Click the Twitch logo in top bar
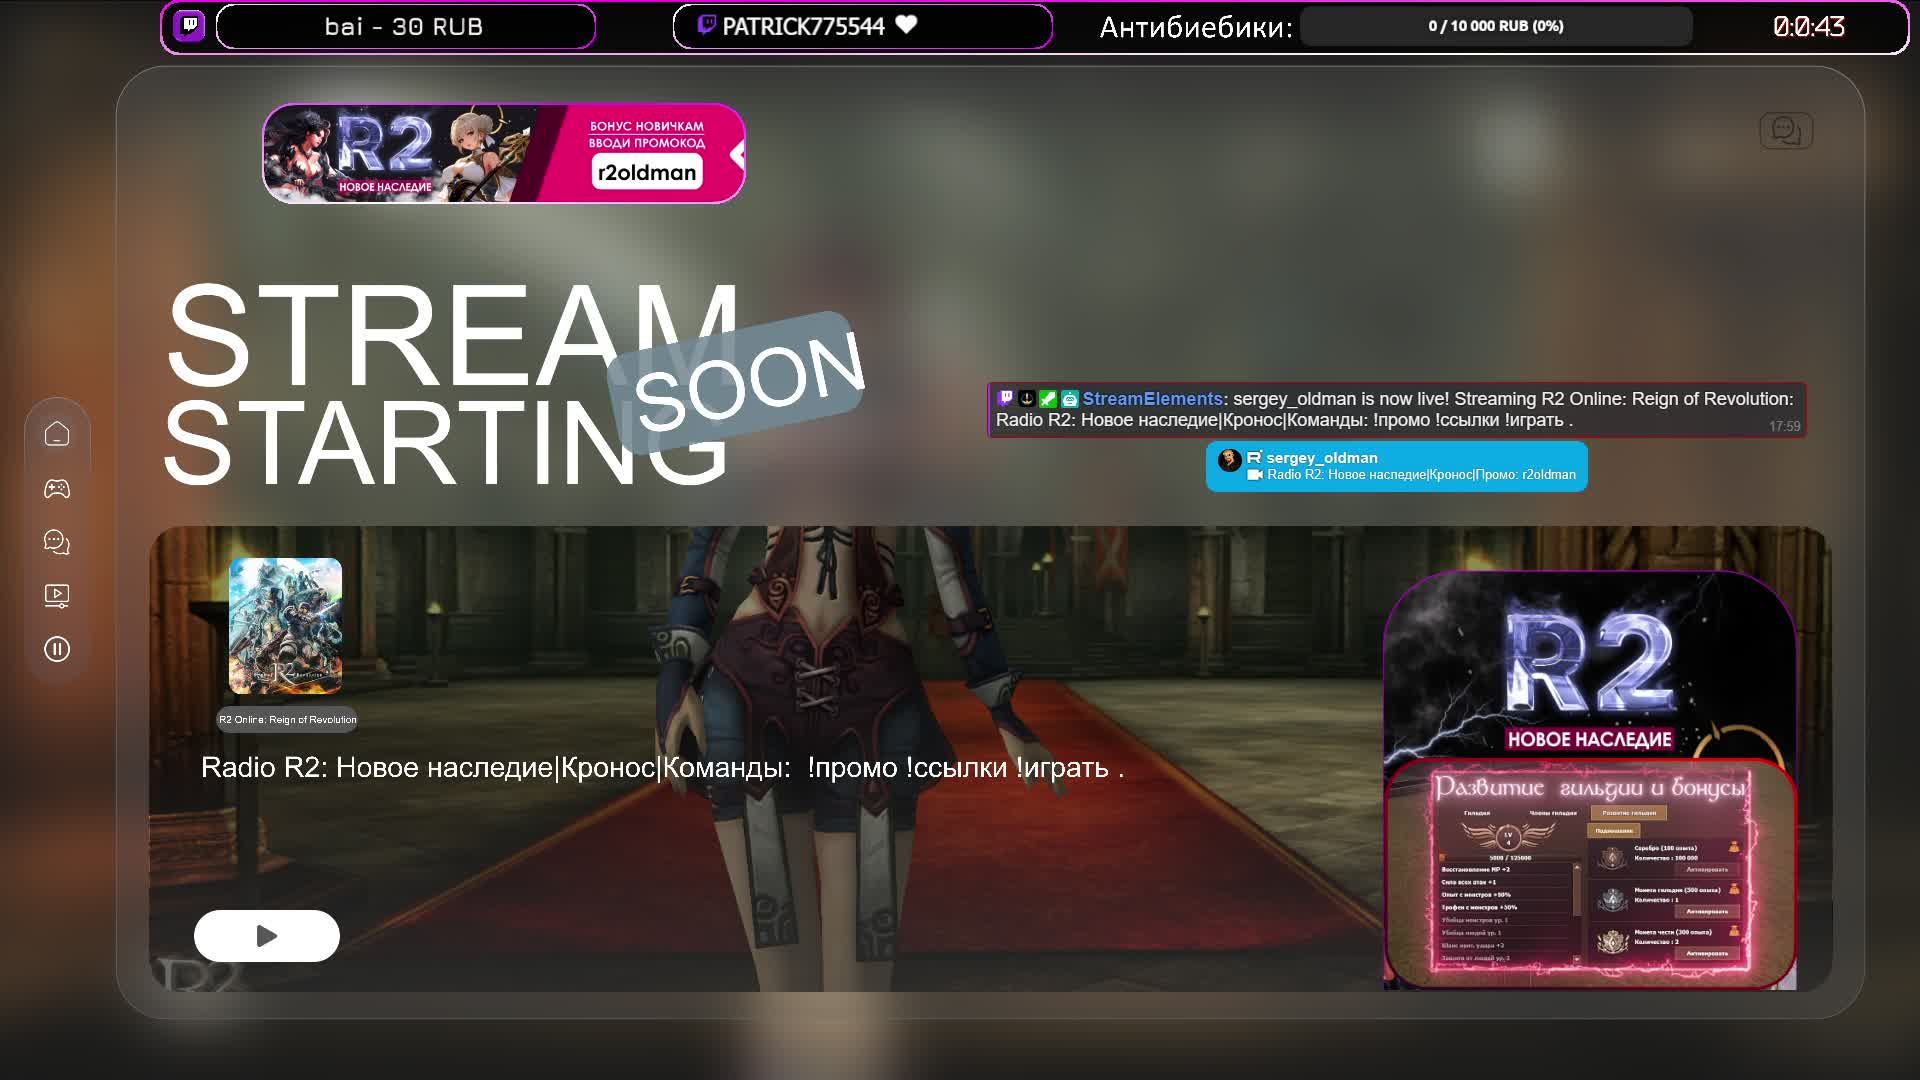 point(189,26)
